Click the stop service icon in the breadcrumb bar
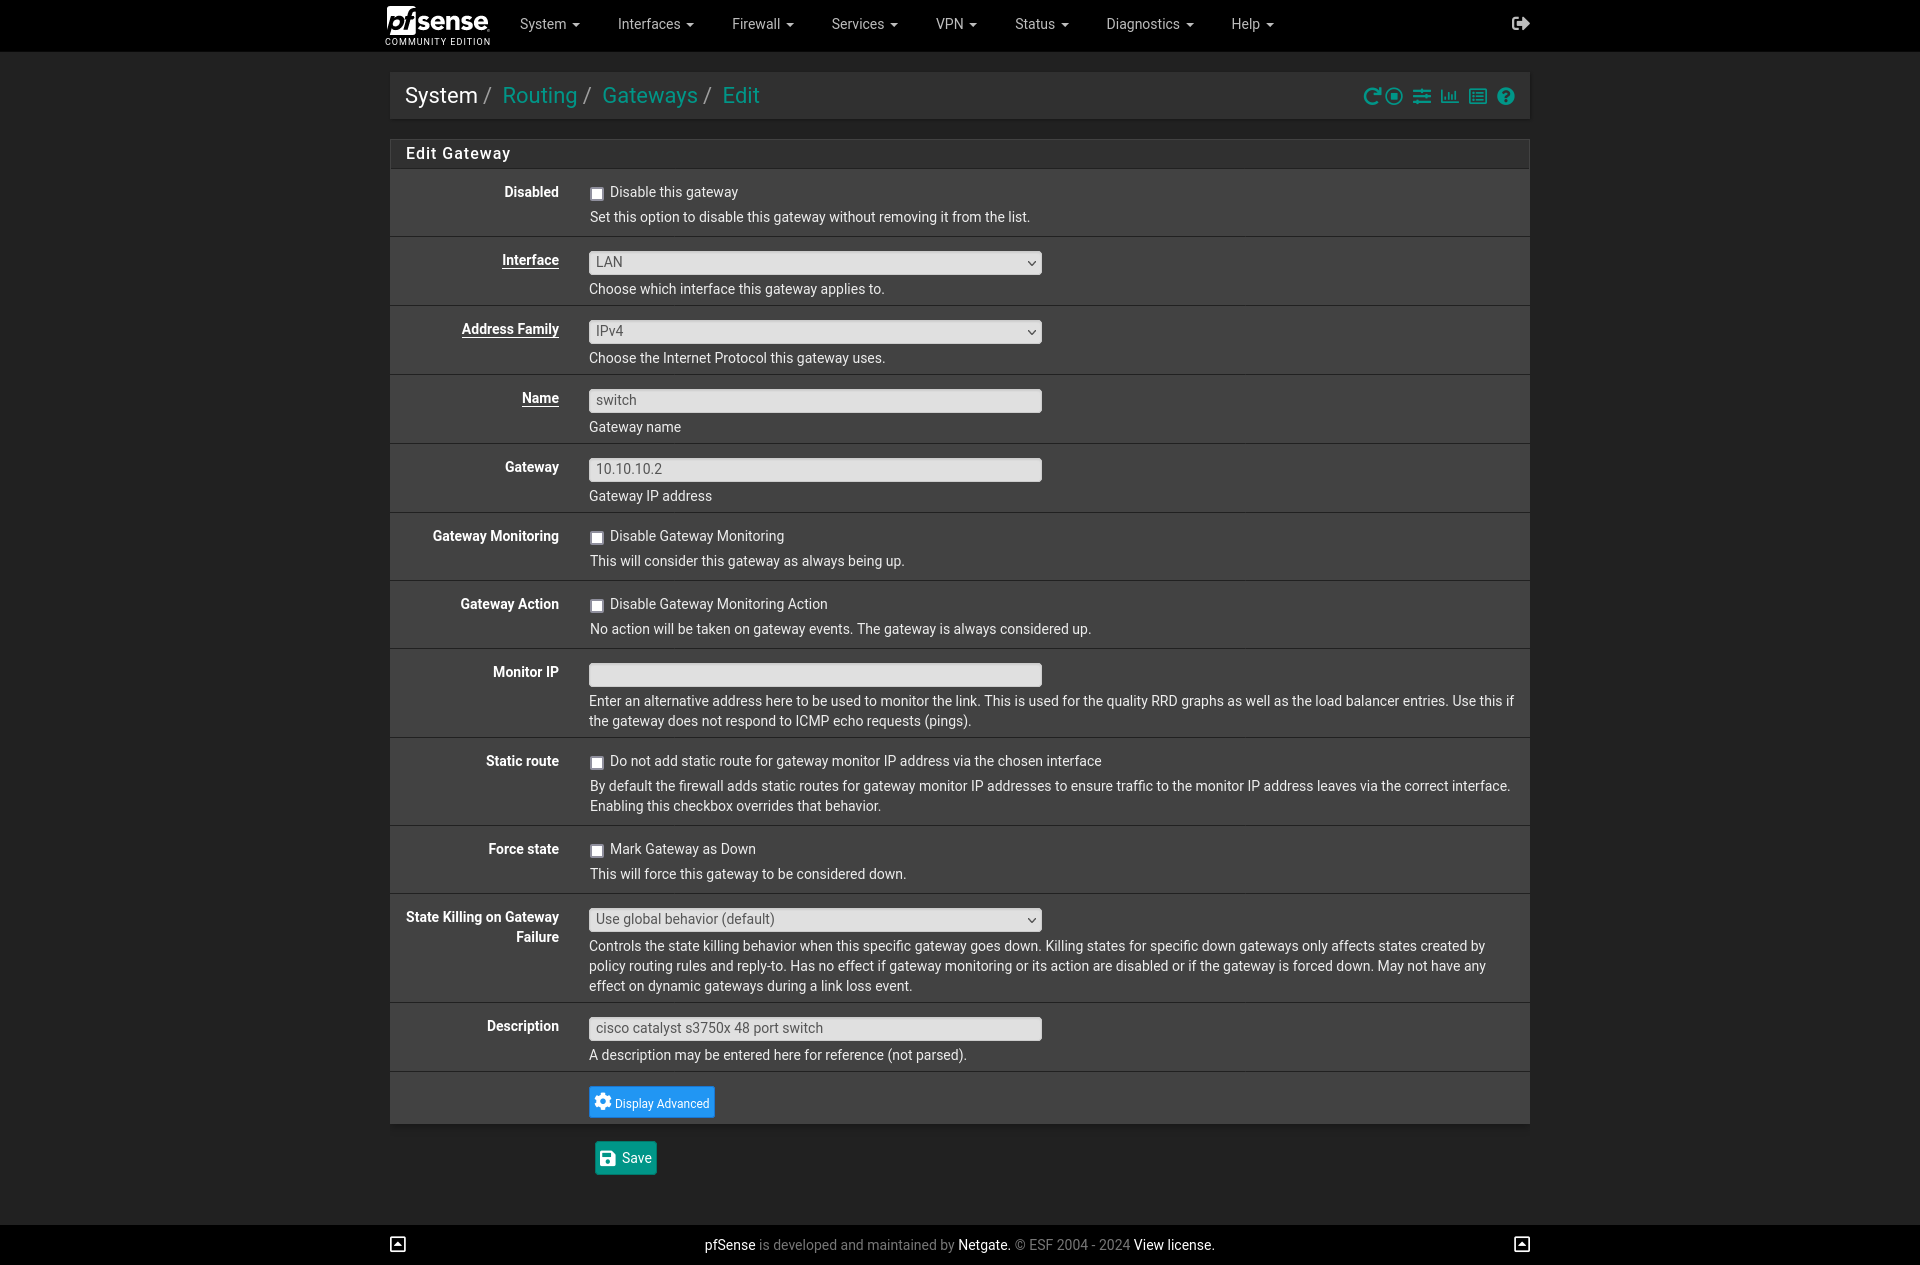Image resolution: width=1920 pixels, height=1265 pixels. pos(1394,97)
